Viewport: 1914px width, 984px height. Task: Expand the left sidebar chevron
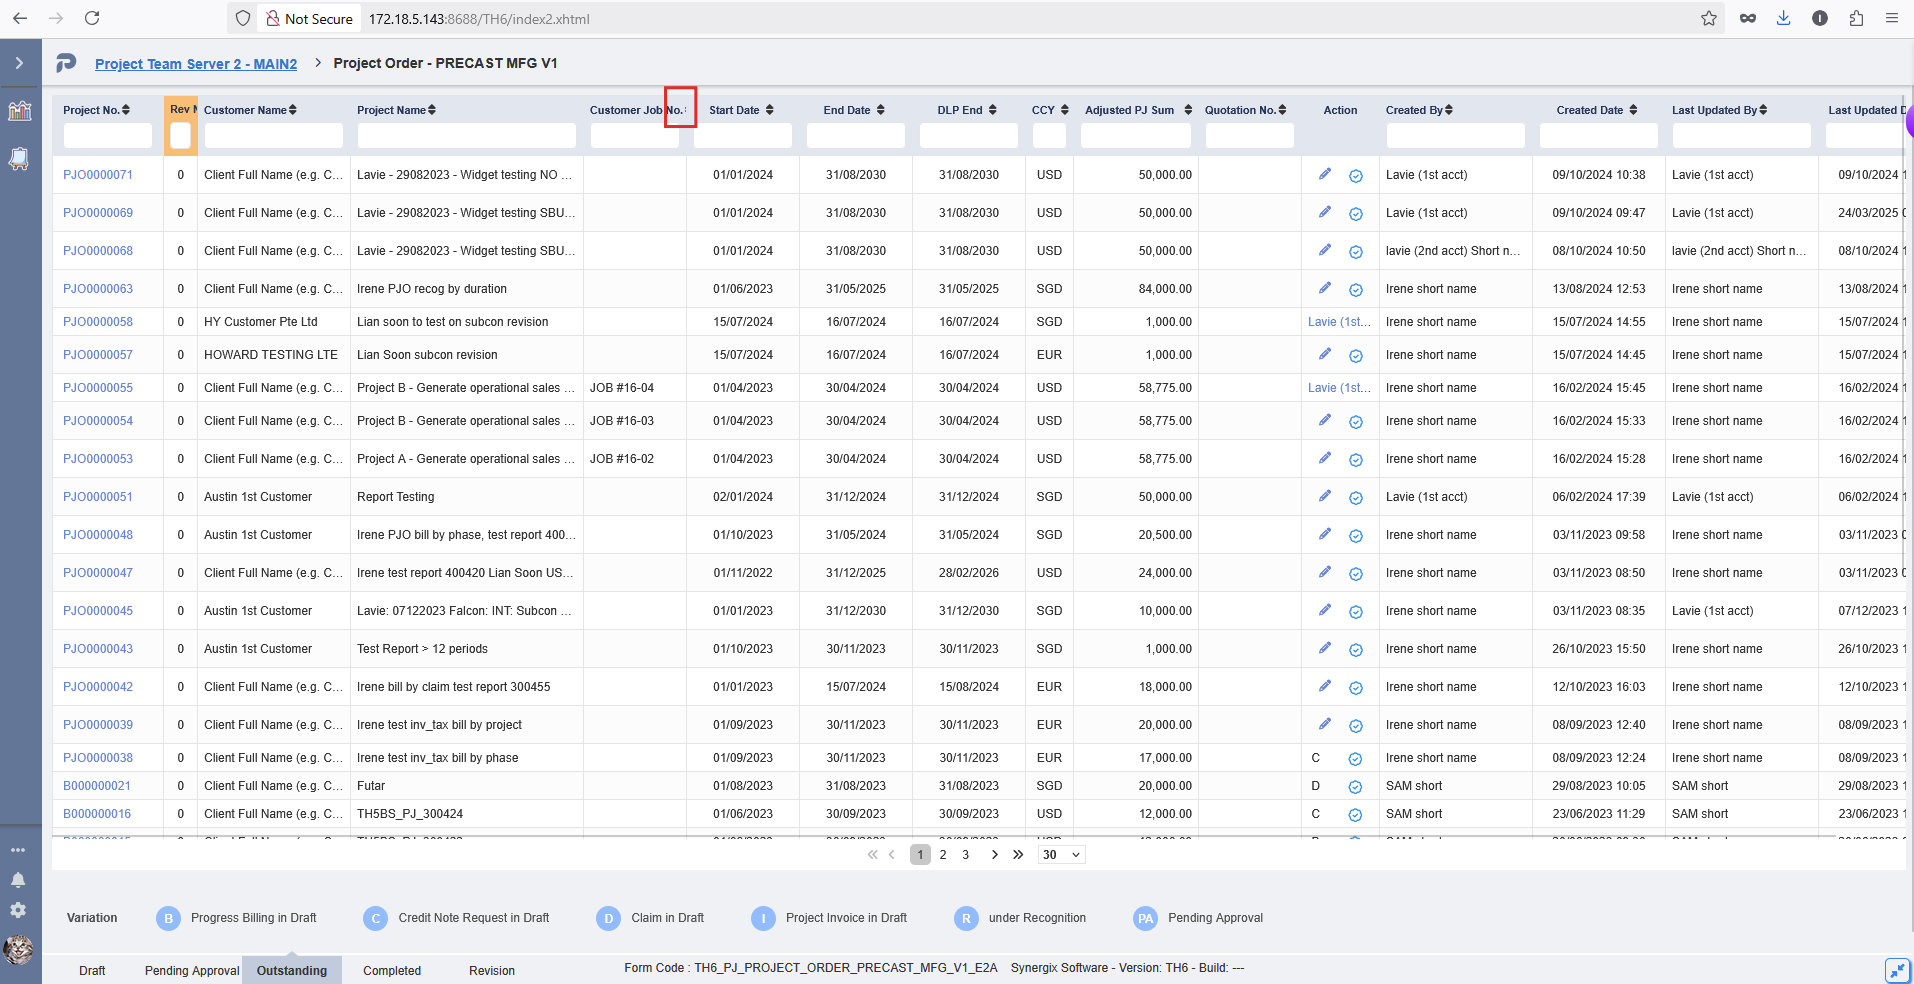pyautogui.click(x=19, y=63)
